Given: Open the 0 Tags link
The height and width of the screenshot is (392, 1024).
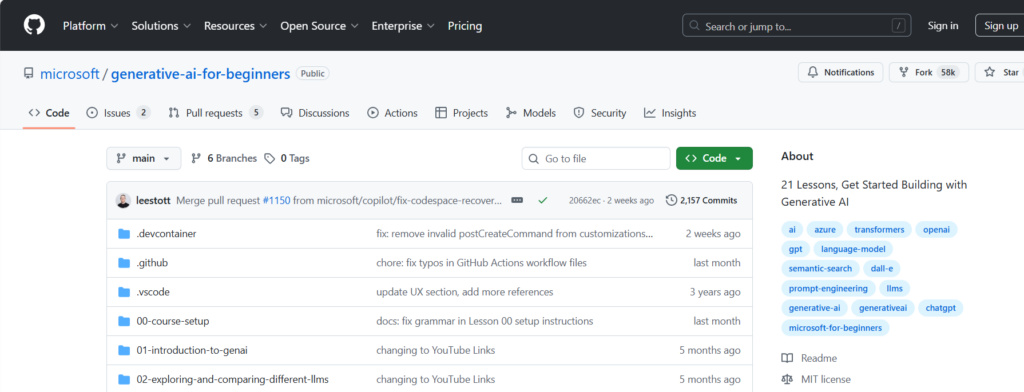Looking at the screenshot, I should click(287, 158).
